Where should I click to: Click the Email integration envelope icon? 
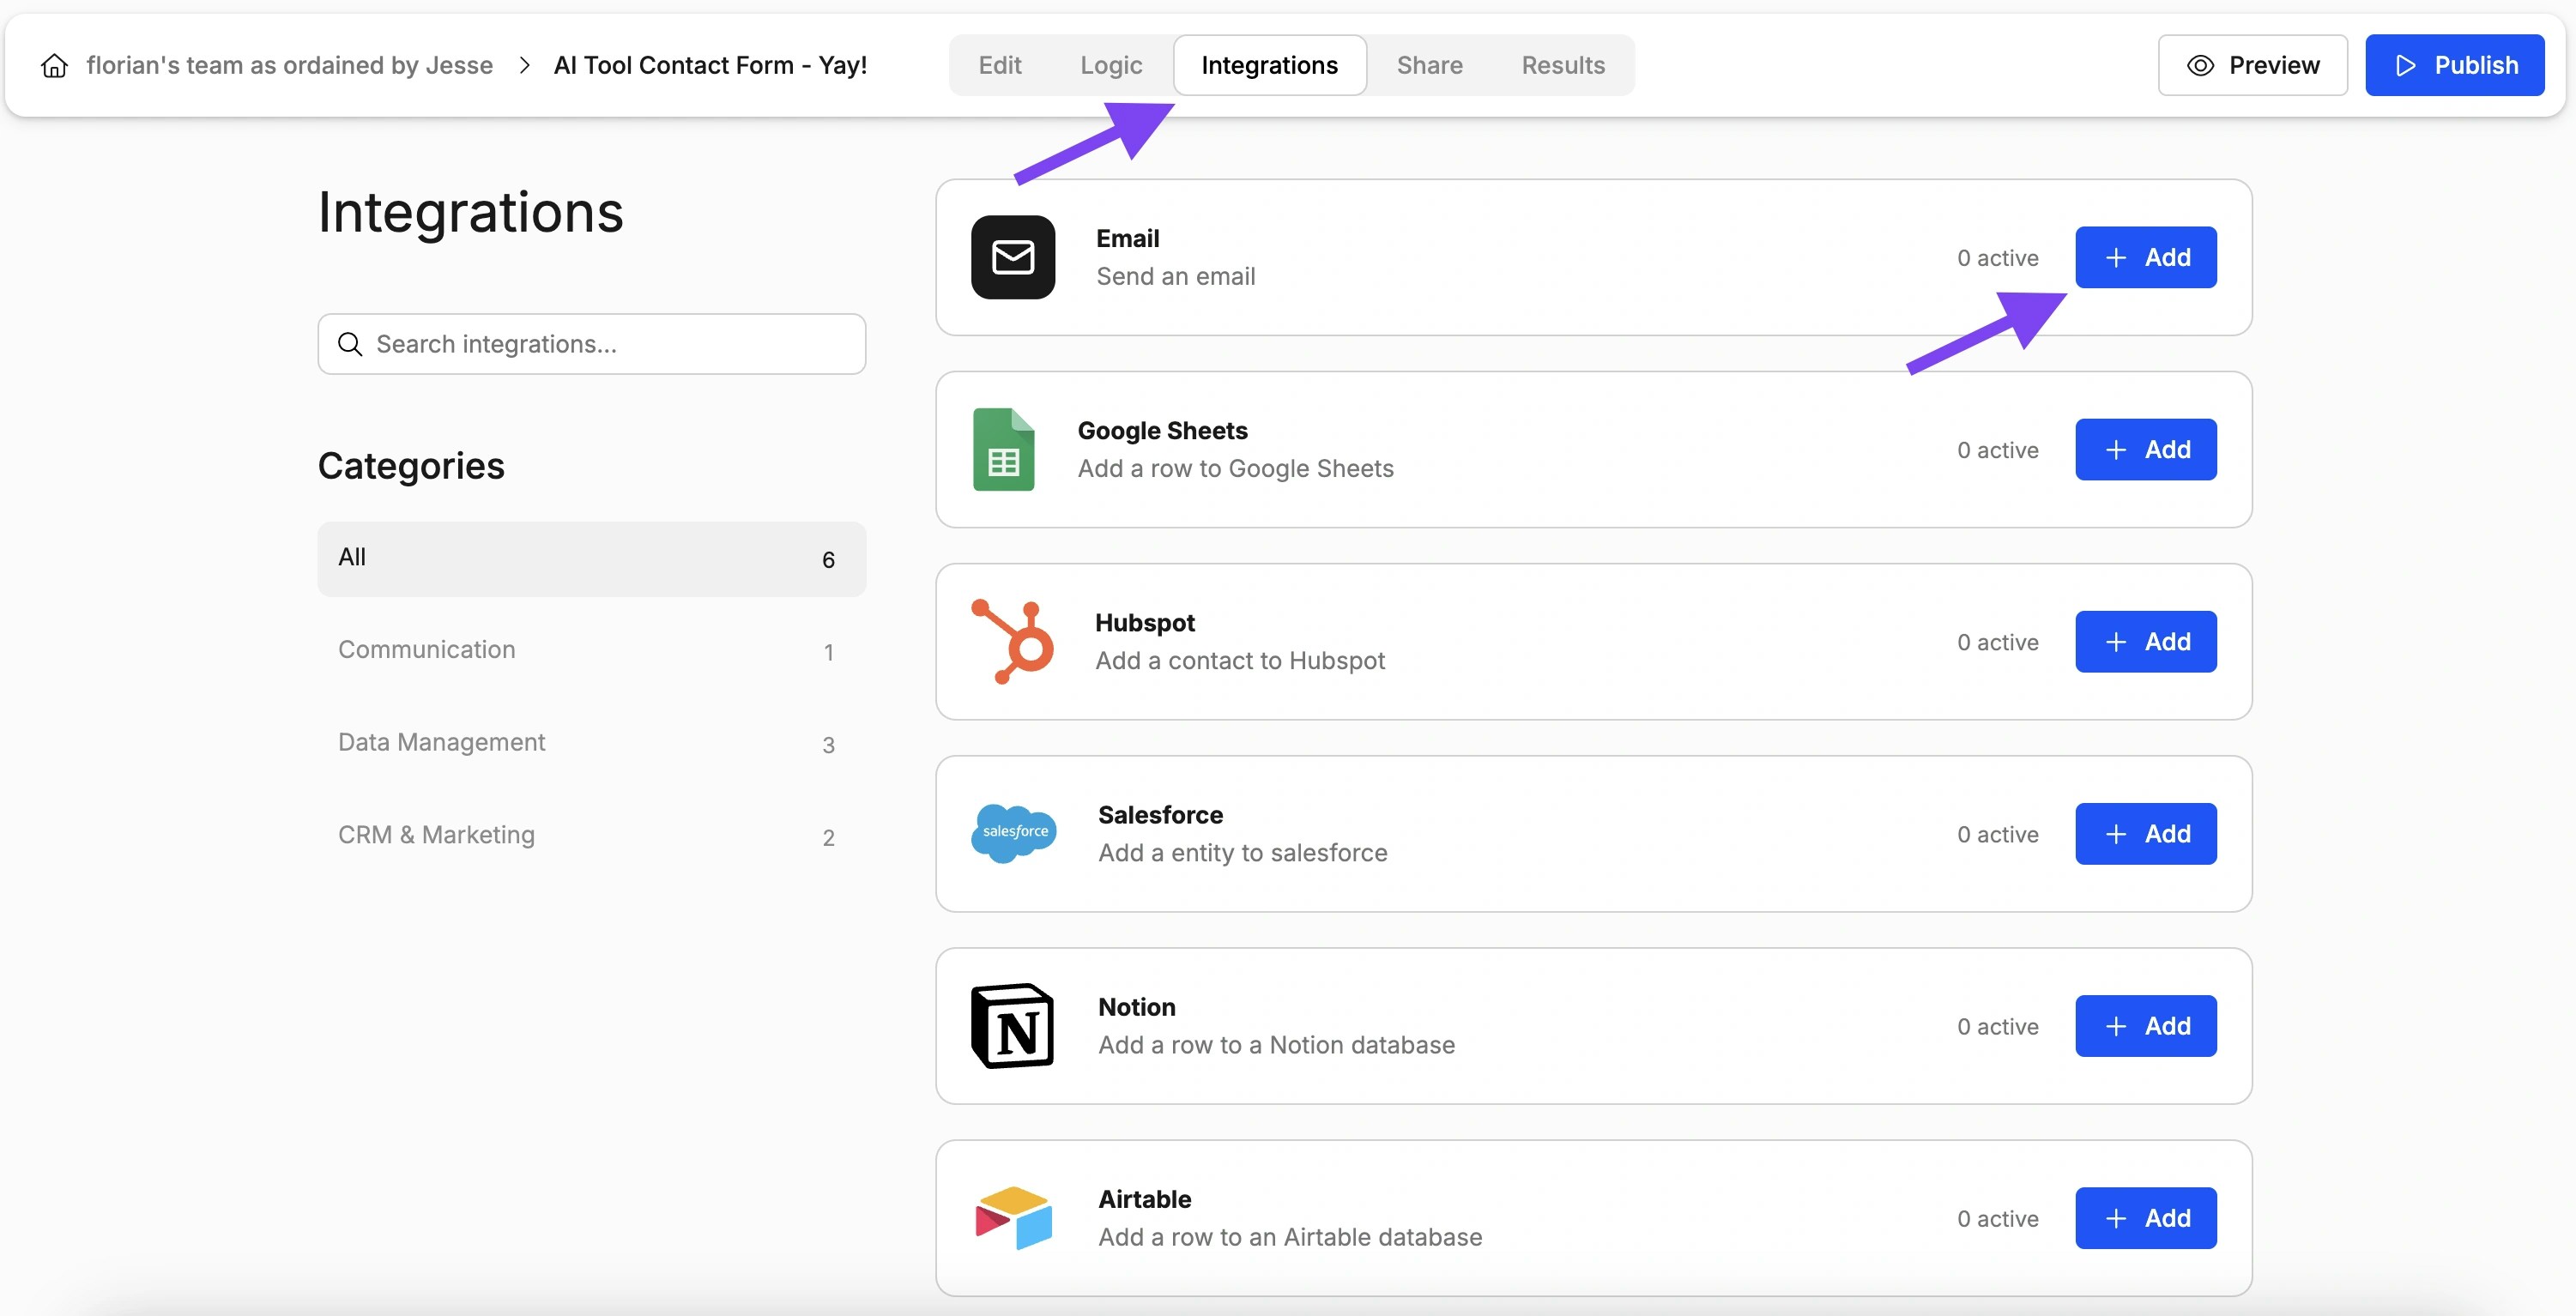[1012, 257]
